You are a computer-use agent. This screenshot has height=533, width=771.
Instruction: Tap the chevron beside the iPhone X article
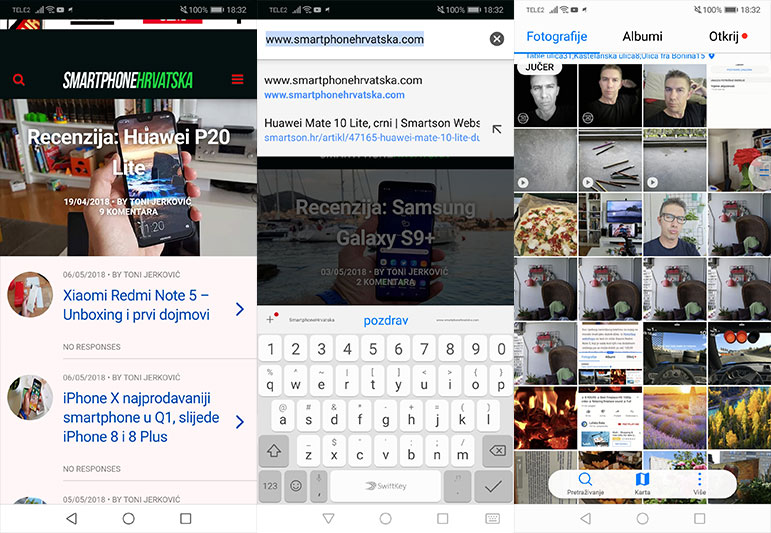[239, 421]
